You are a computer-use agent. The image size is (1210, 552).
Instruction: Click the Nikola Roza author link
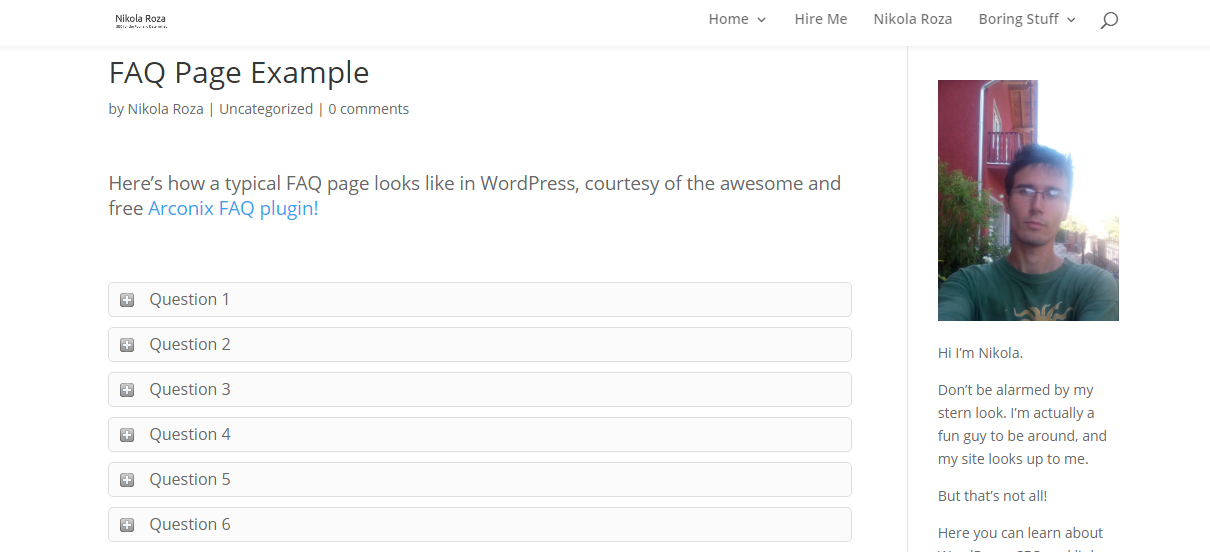point(165,109)
